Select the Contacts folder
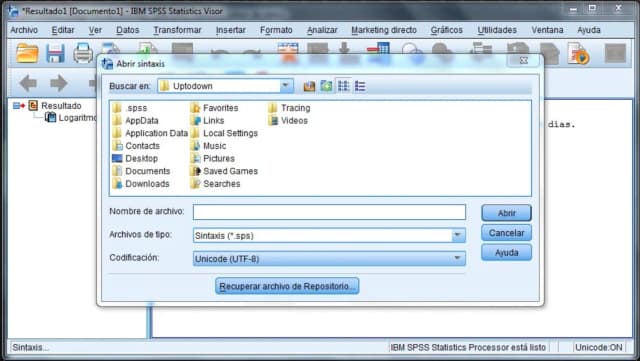This screenshot has height=361, width=640. click(x=136, y=146)
